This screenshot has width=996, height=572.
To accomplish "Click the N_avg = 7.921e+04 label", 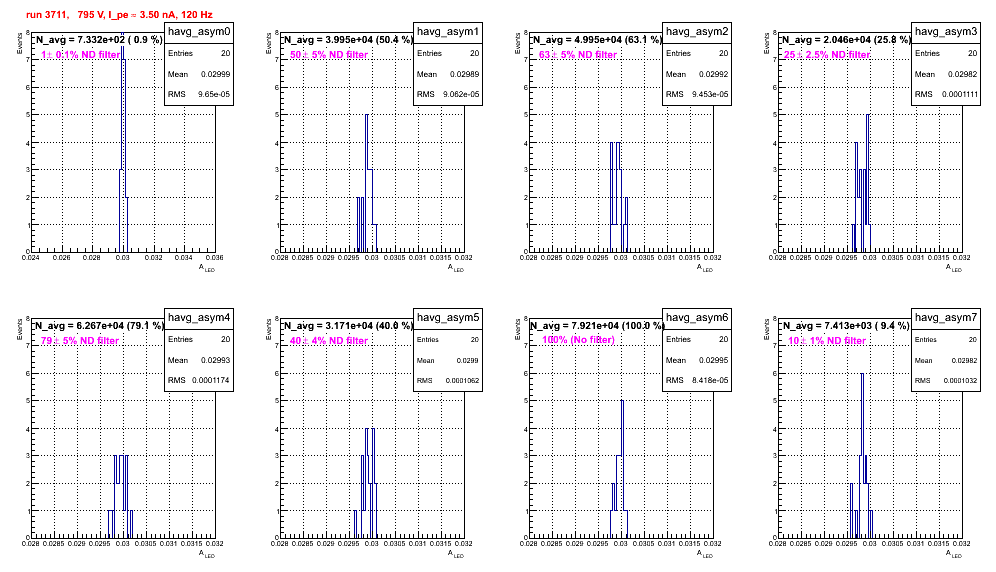I will [x=596, y=326].
